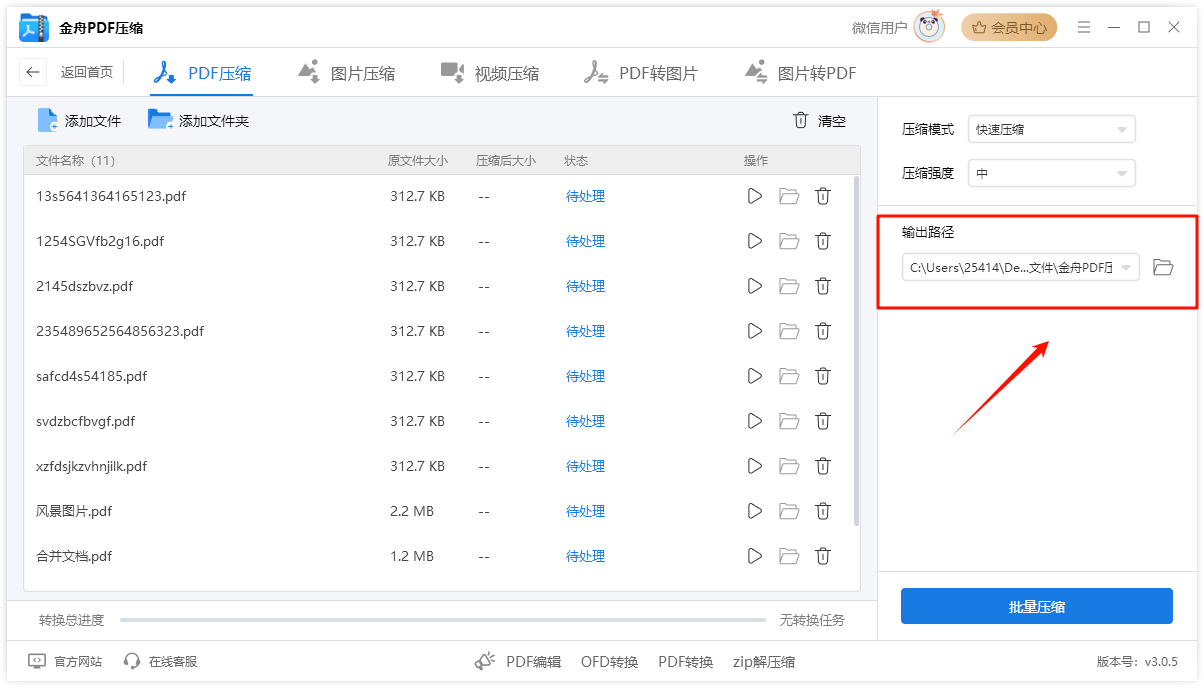Start compressing 1254SGVfb2g16.pdf with play icon

click(755, 241)
